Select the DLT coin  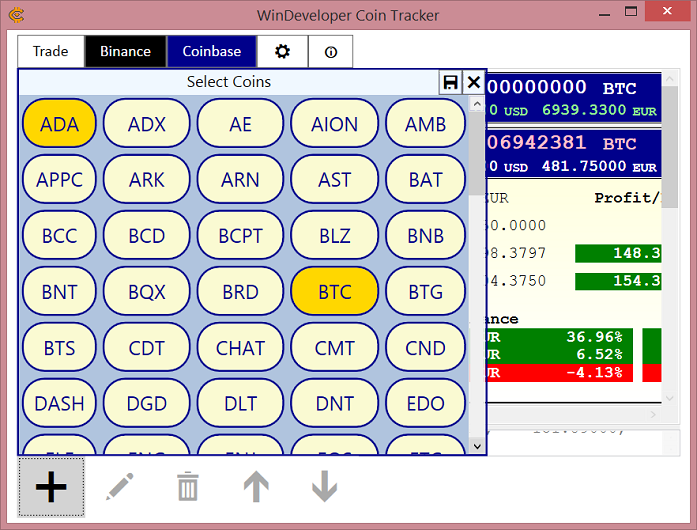tap(240, 403)
